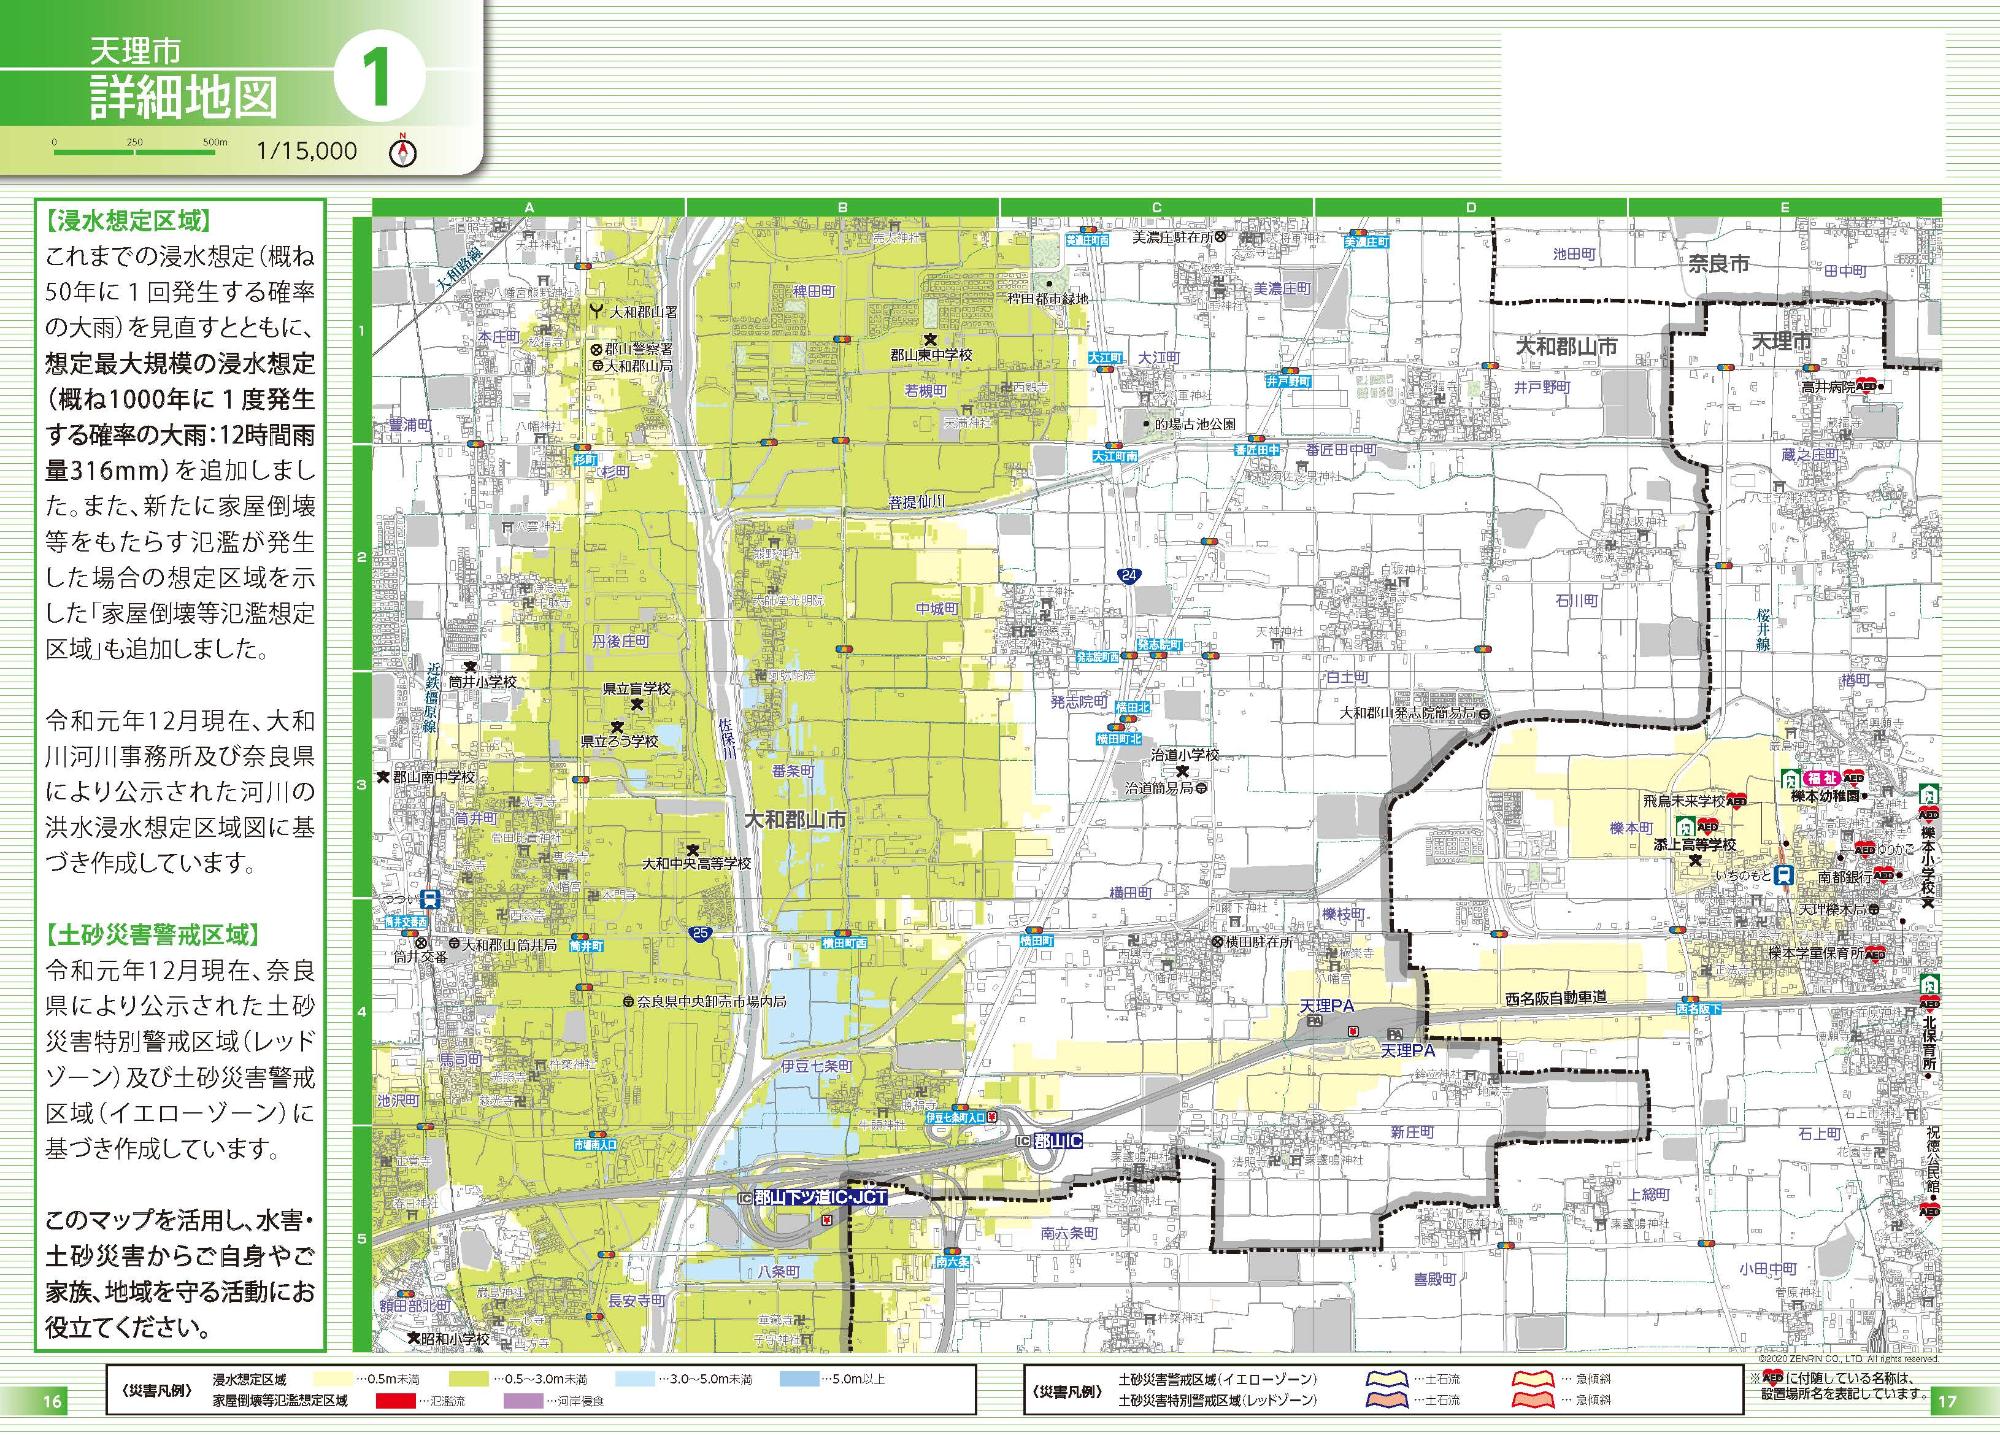Click the 美濃庄駐在所 label

click(x=1171, y=238)
